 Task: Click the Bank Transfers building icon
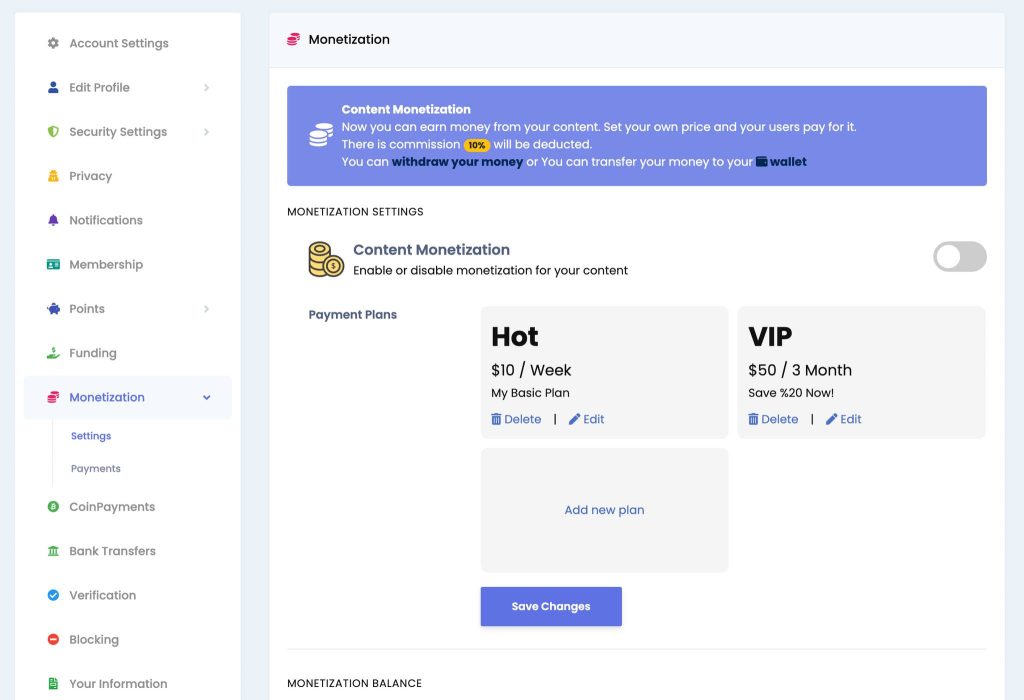53,551
